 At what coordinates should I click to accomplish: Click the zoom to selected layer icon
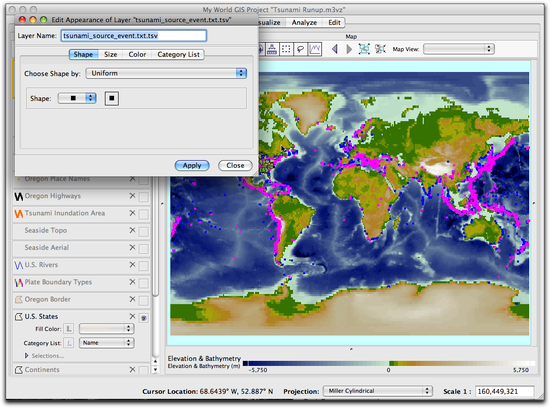pos(380,49)
